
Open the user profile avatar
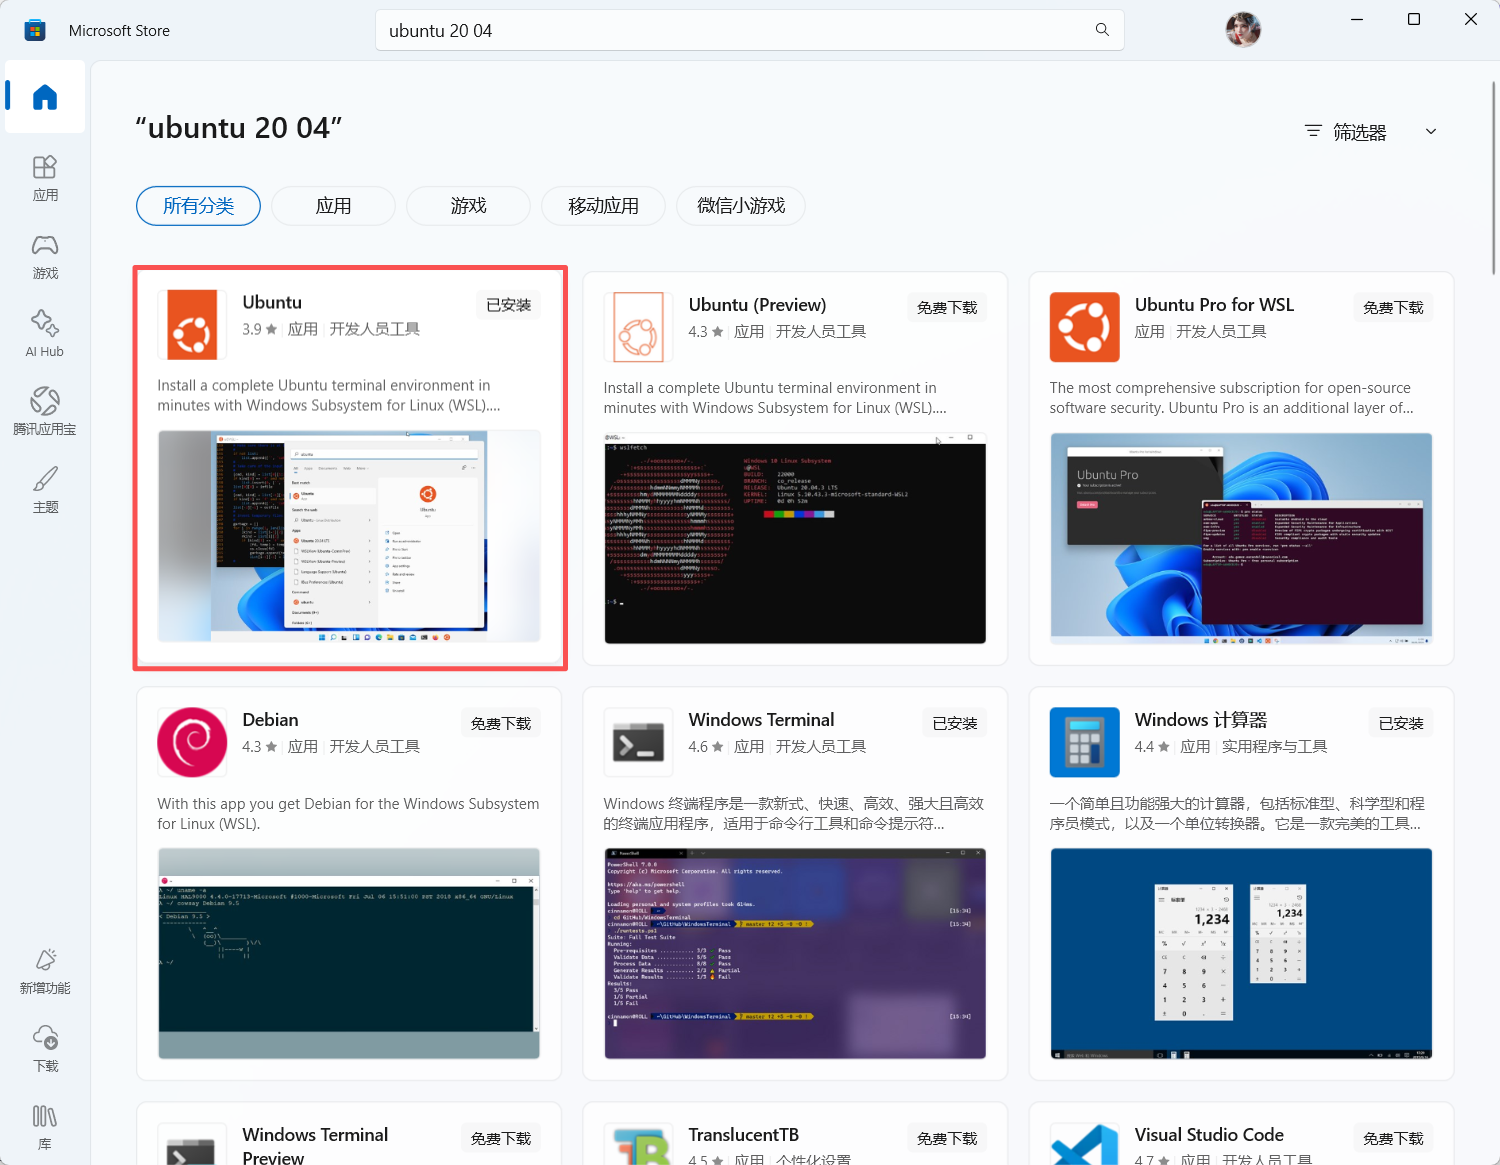coord(1243,30)
